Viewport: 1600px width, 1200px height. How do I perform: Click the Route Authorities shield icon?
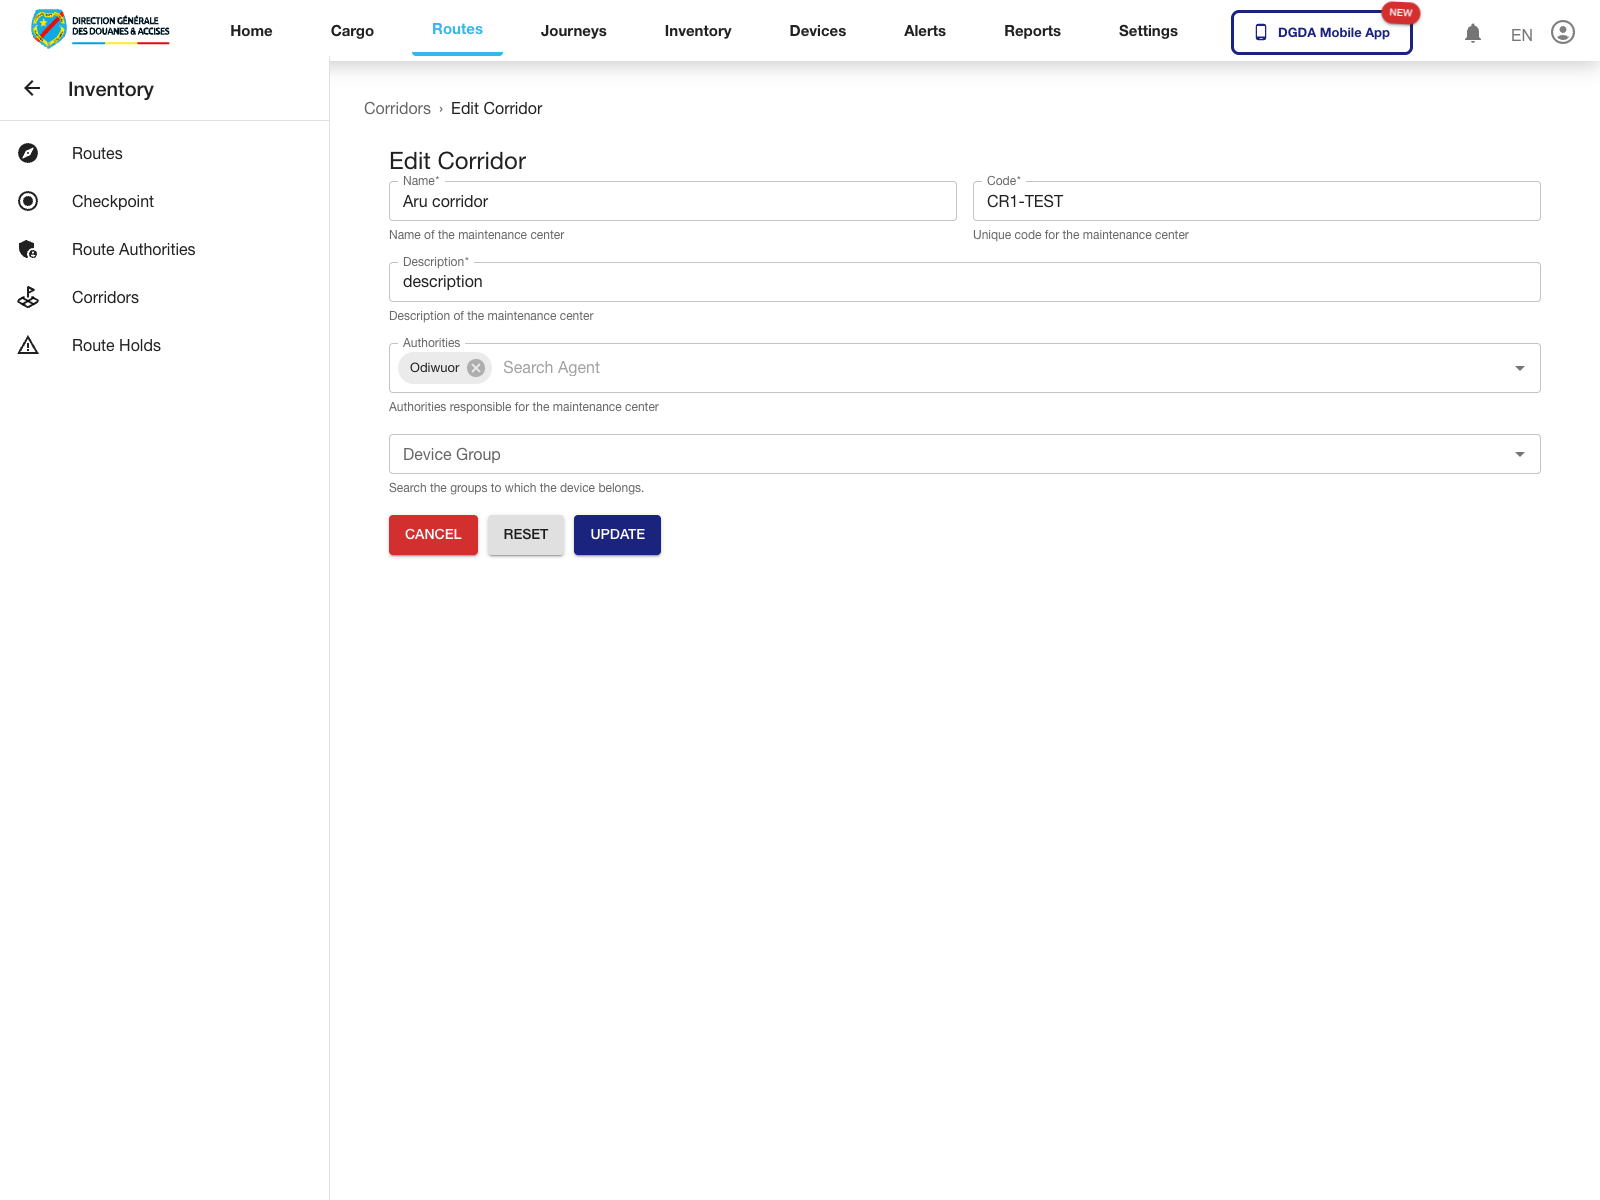tap(28, 249)
